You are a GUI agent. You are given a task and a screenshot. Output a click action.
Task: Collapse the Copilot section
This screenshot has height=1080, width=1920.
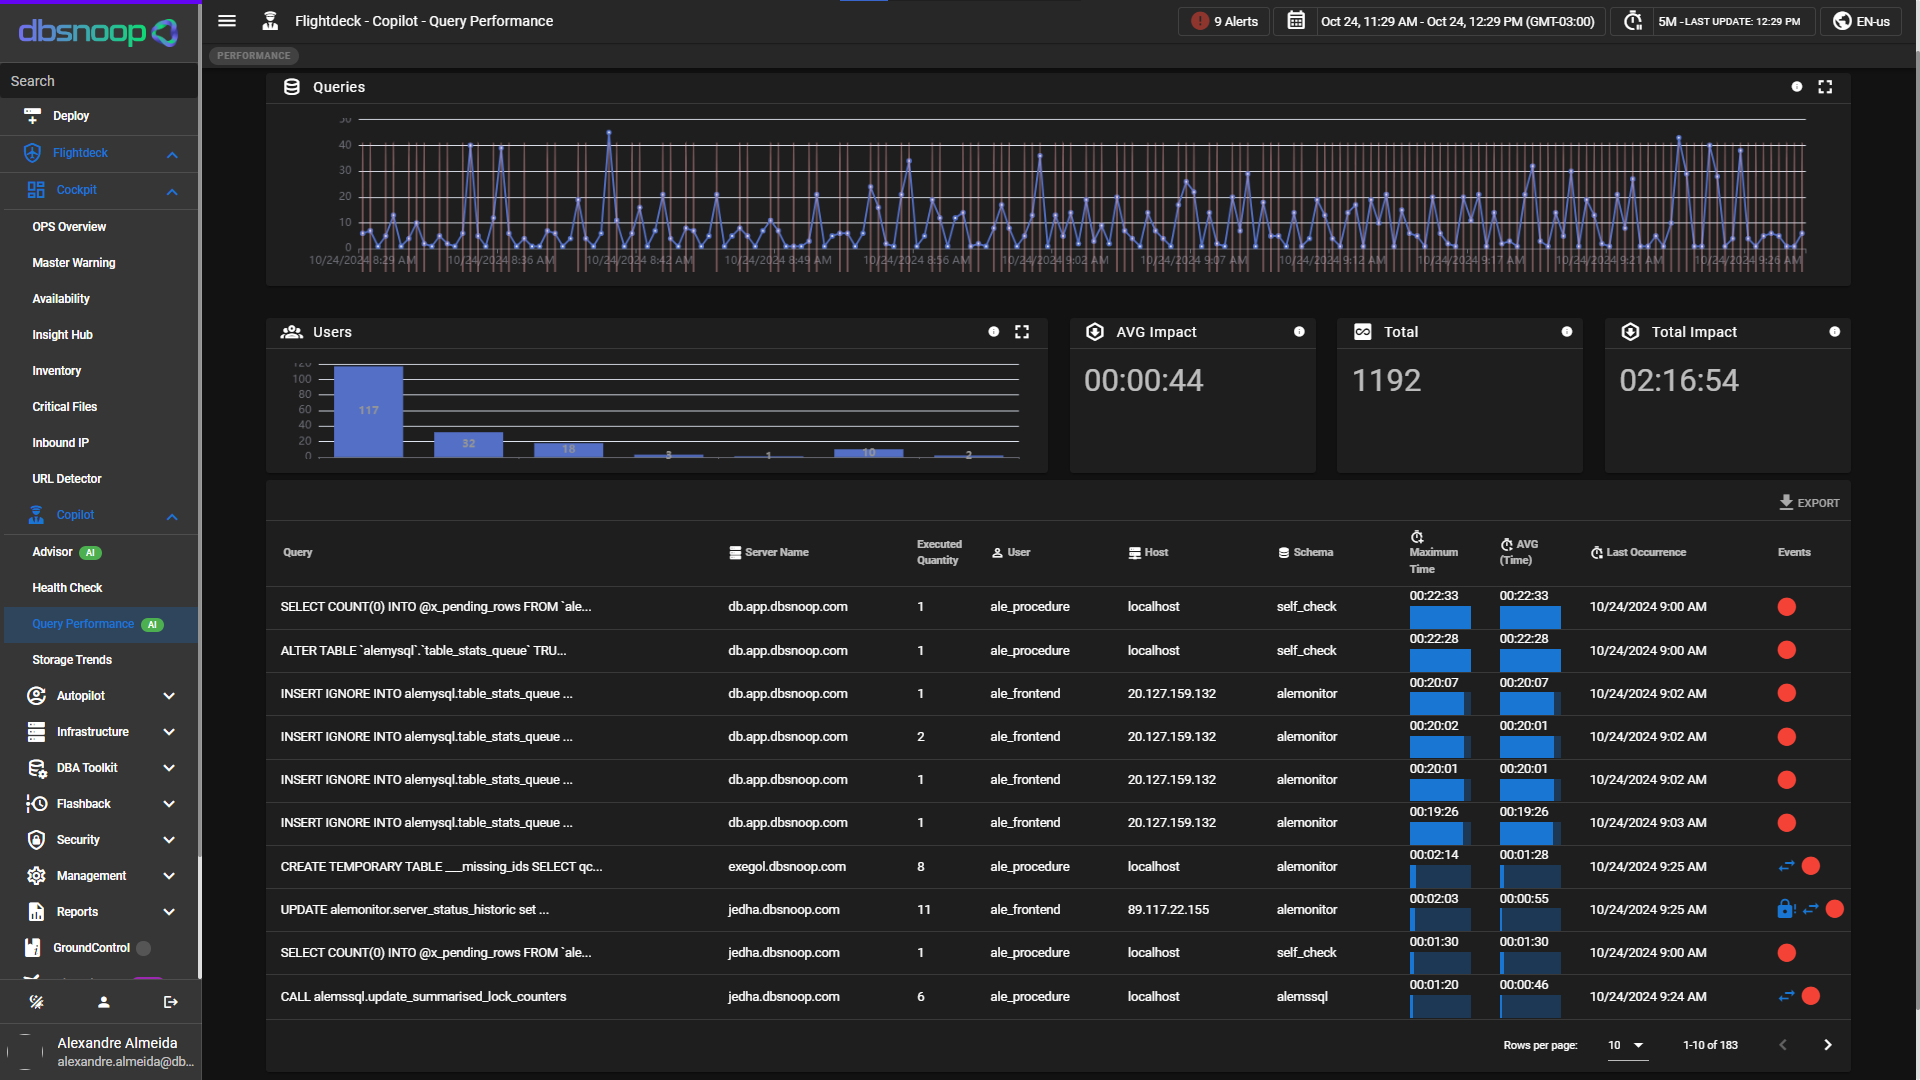172,516
